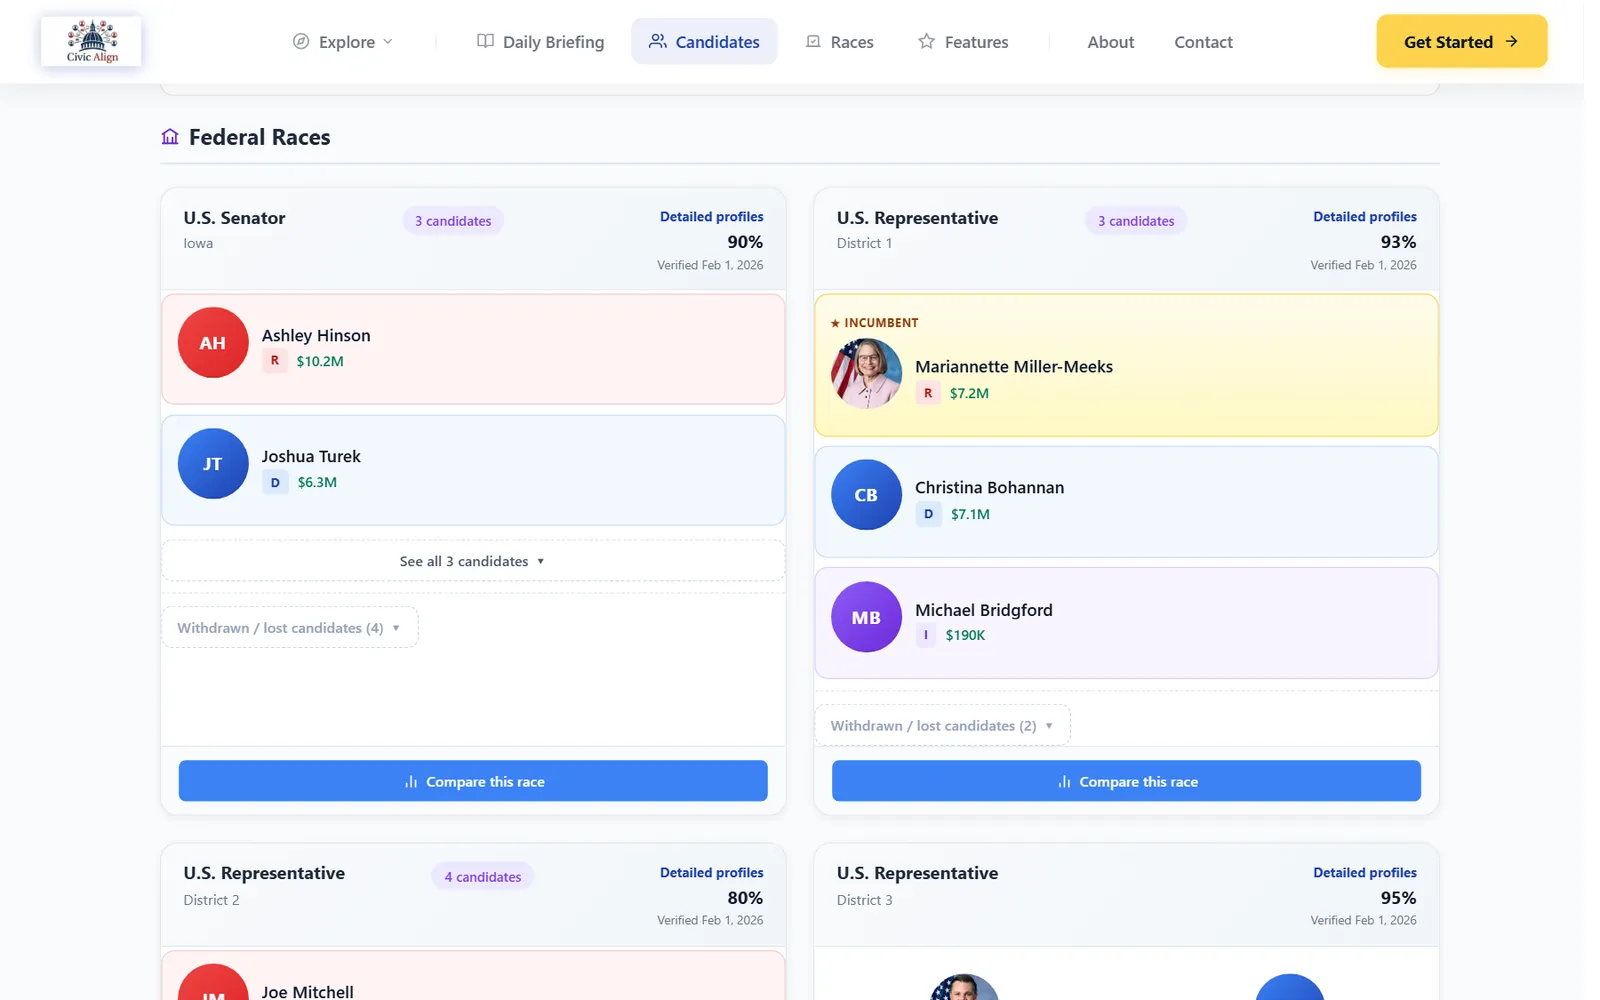The image size is (1600, 1000).
Task: Click the $7.1M amount for Christina Bohannan
Action: tap(970, 514)
